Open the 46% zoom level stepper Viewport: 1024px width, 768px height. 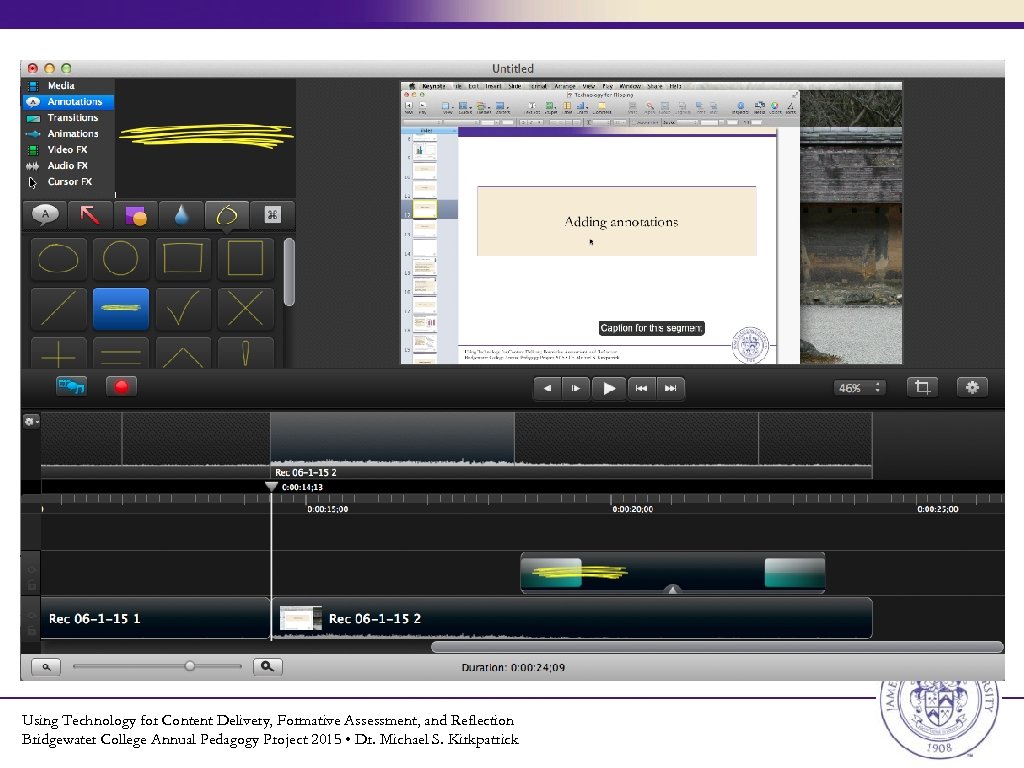858,388
